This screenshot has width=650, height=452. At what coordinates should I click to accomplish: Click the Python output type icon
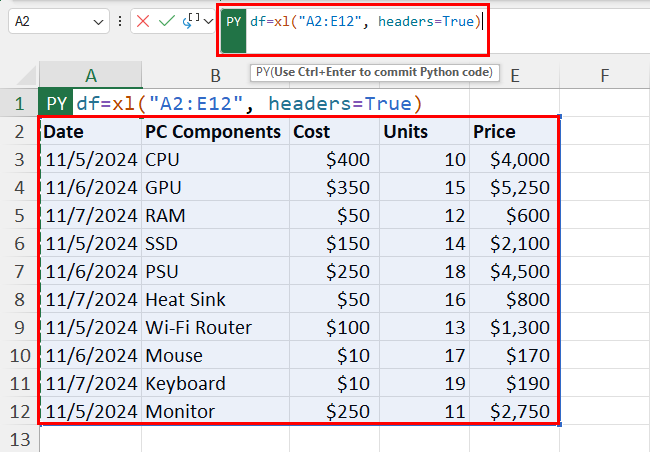pos(191,21)
